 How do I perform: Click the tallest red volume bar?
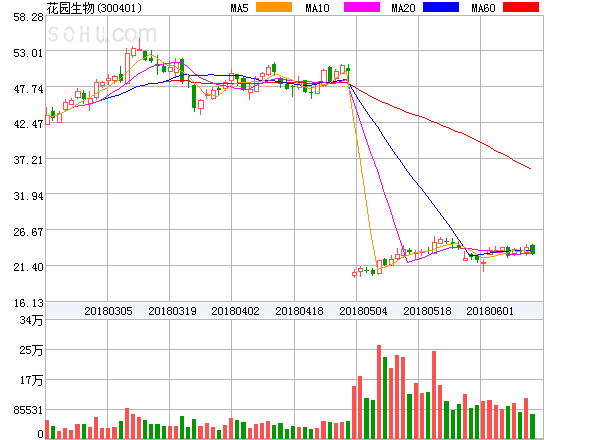coord(379,392)
